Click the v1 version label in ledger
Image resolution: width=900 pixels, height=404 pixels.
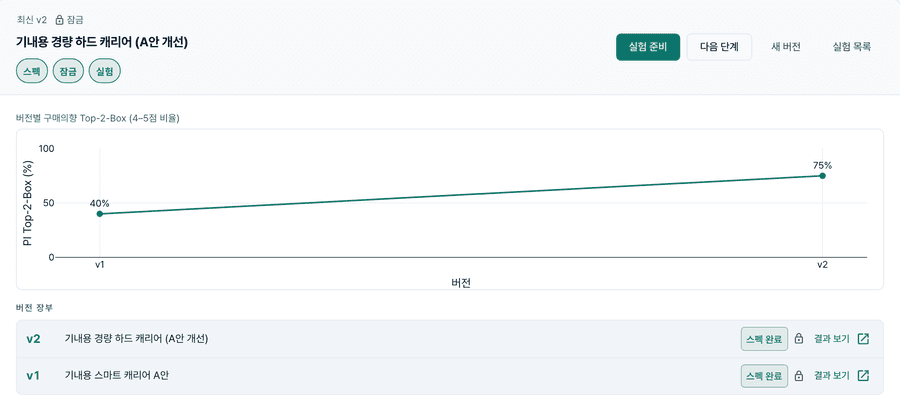(x=33, y=376)
